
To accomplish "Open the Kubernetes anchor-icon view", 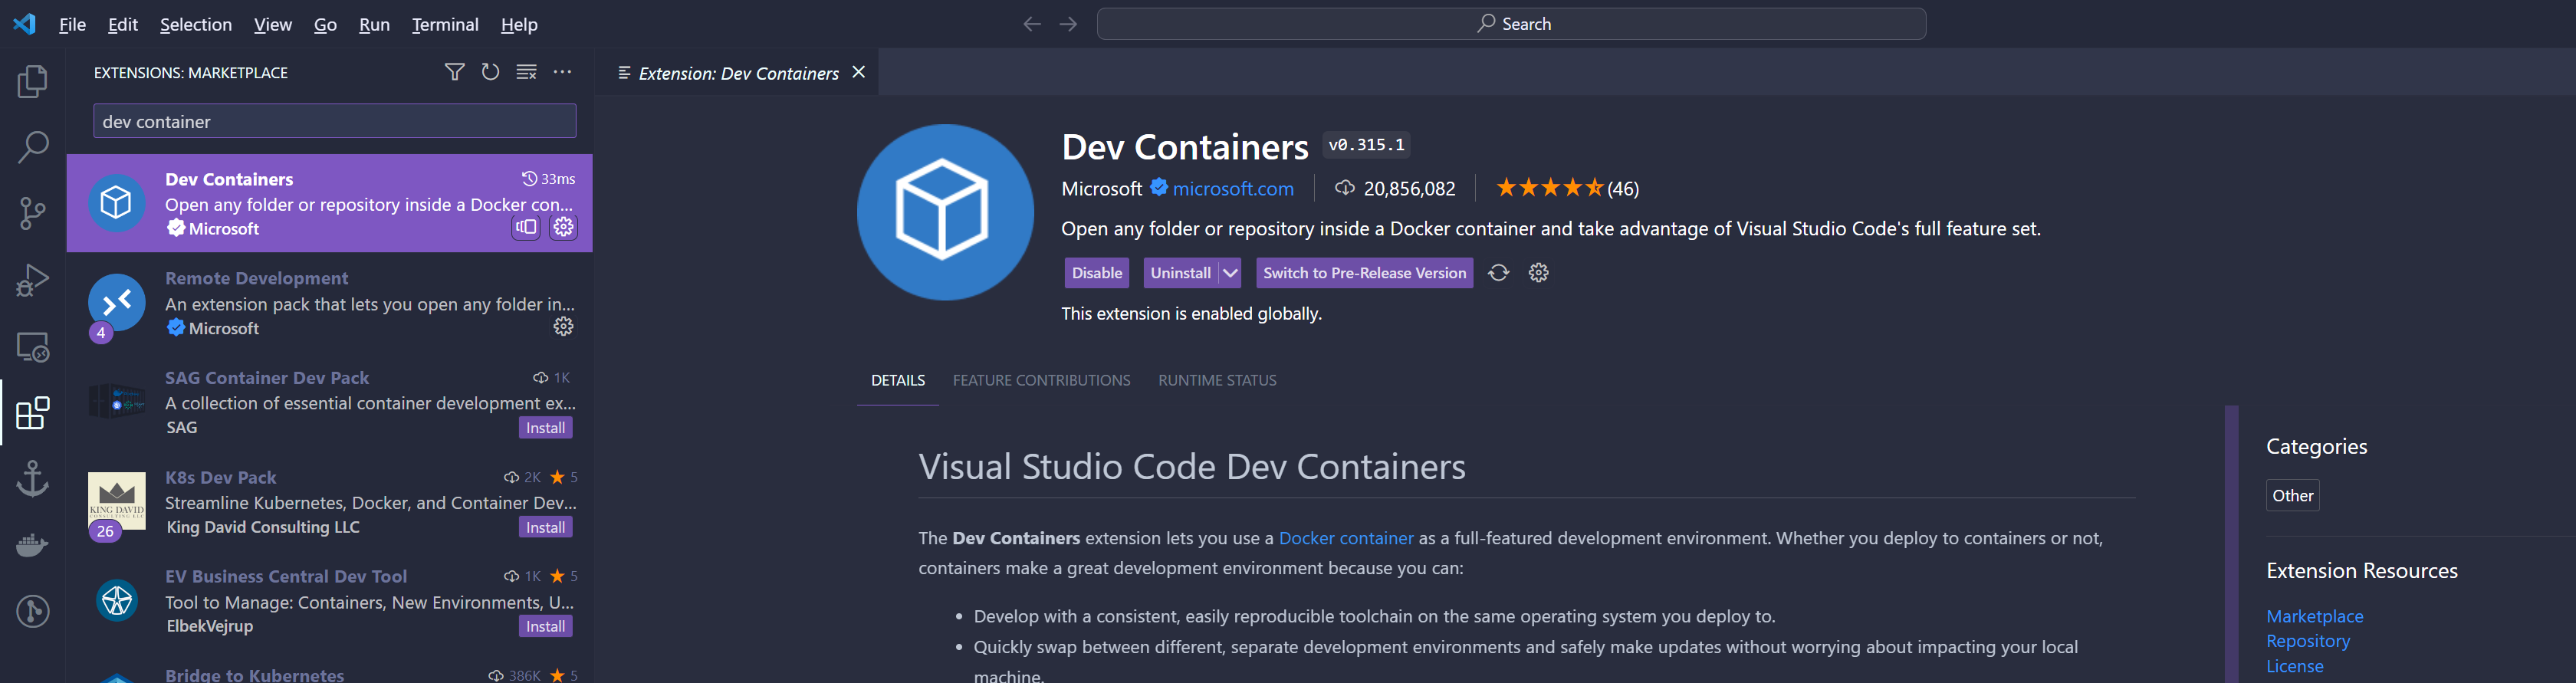I will [33, 479].
